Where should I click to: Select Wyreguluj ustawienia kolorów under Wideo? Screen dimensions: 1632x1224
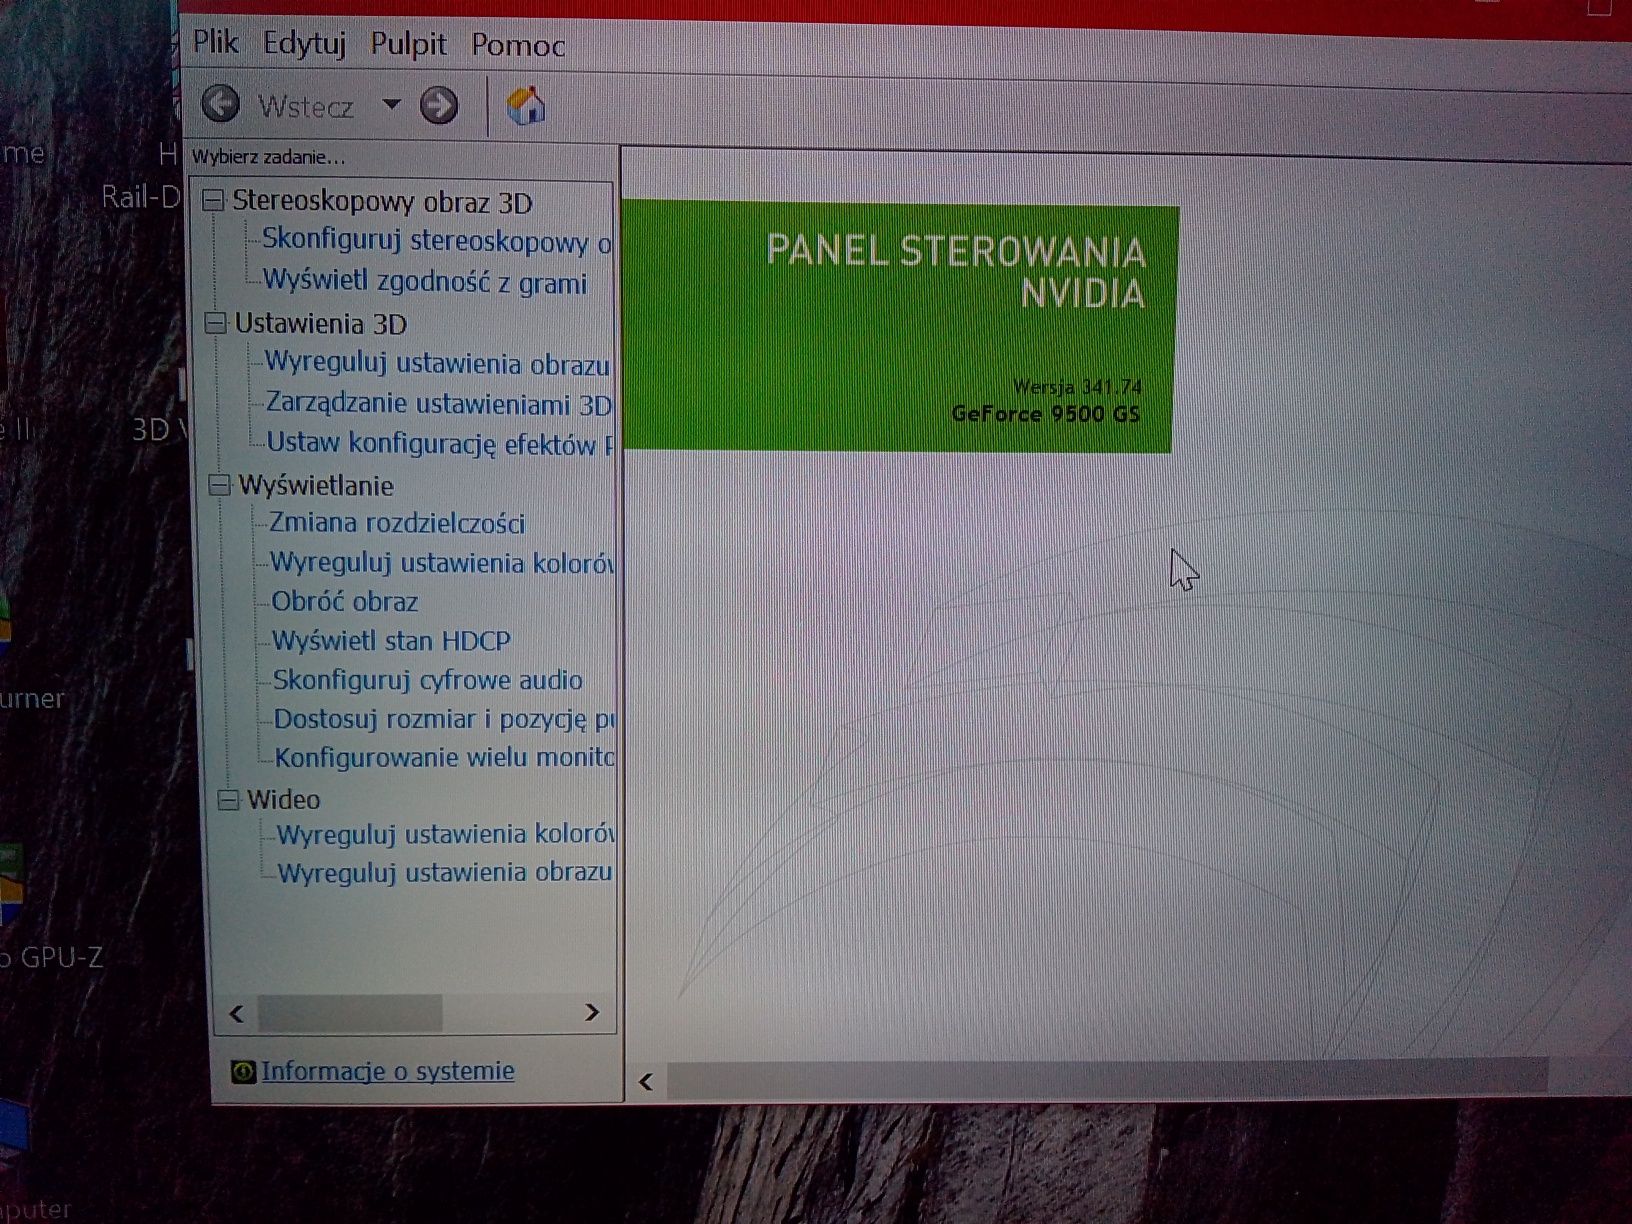point(446,834)
